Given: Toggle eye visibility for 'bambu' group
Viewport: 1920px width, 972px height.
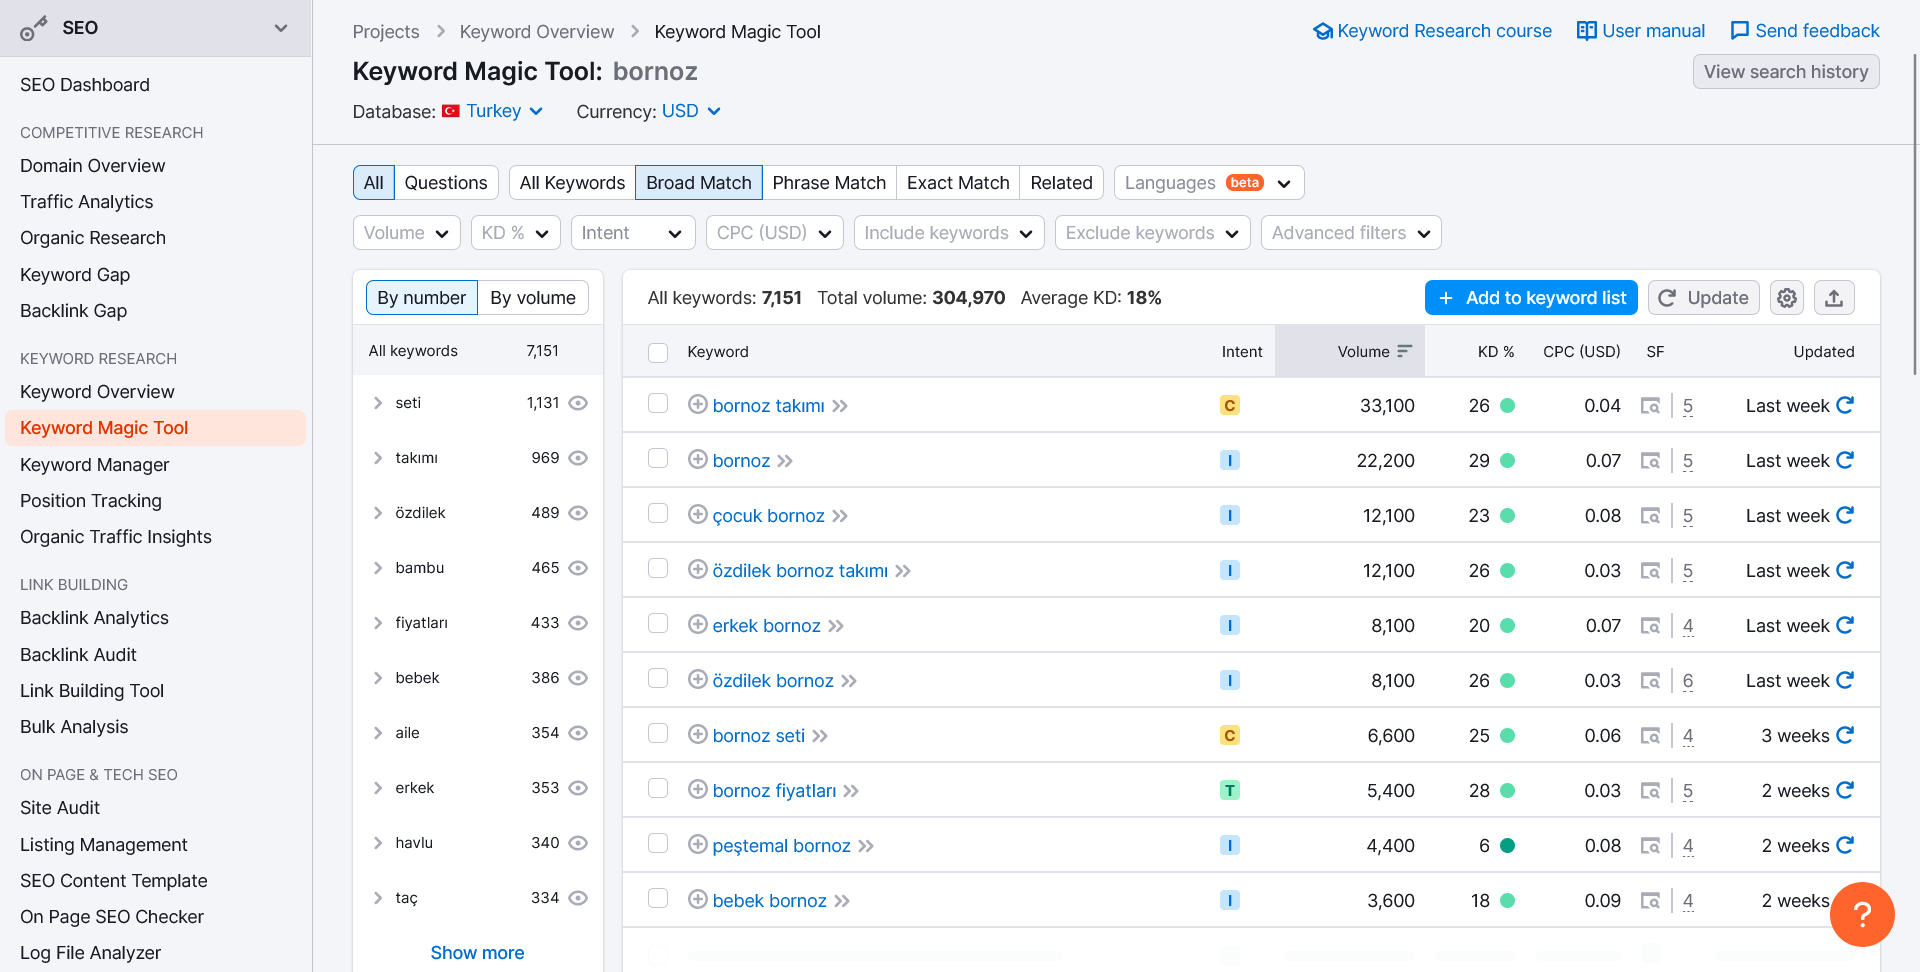Looking at the screenshot, I should tap(578, 568).
